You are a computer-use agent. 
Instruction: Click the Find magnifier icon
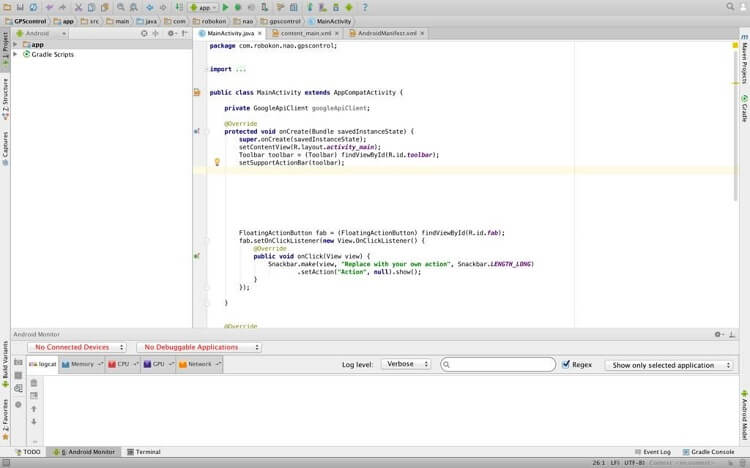121,7
